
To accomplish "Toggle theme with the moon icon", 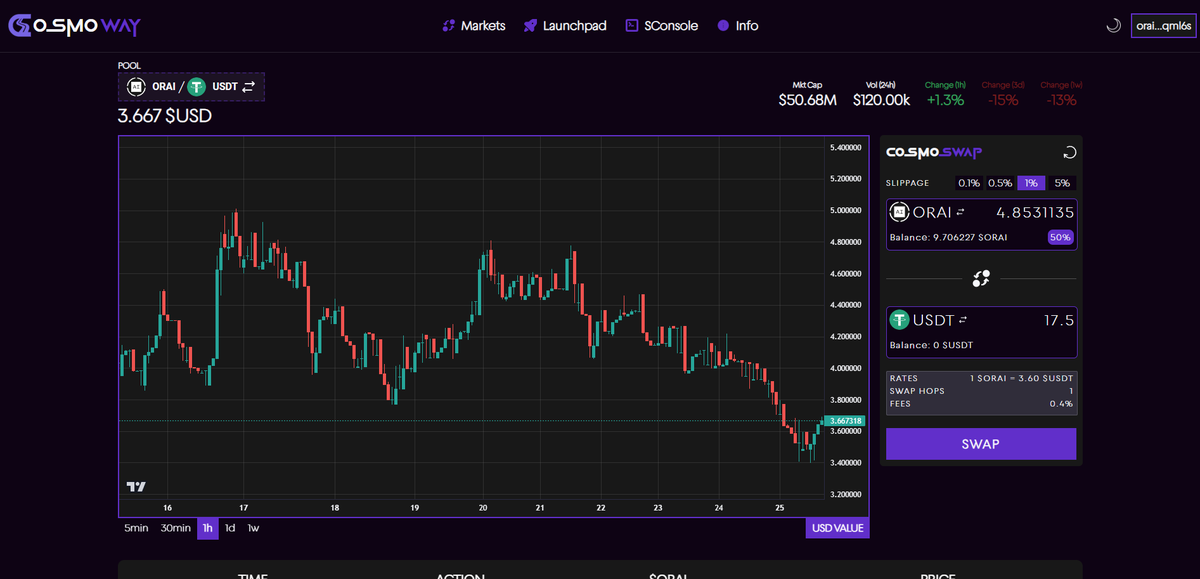I will (1113, 24).
